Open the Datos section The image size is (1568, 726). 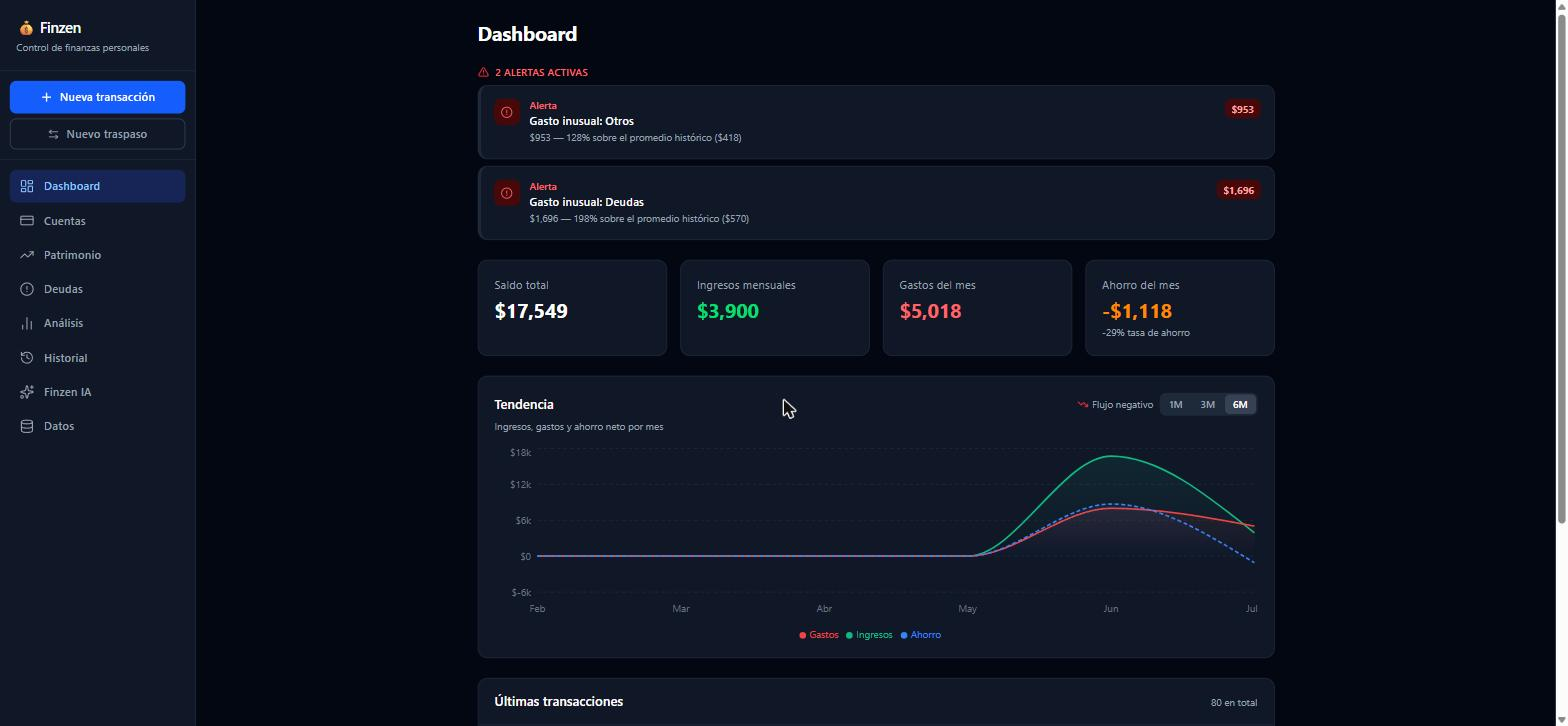(97, 426)
